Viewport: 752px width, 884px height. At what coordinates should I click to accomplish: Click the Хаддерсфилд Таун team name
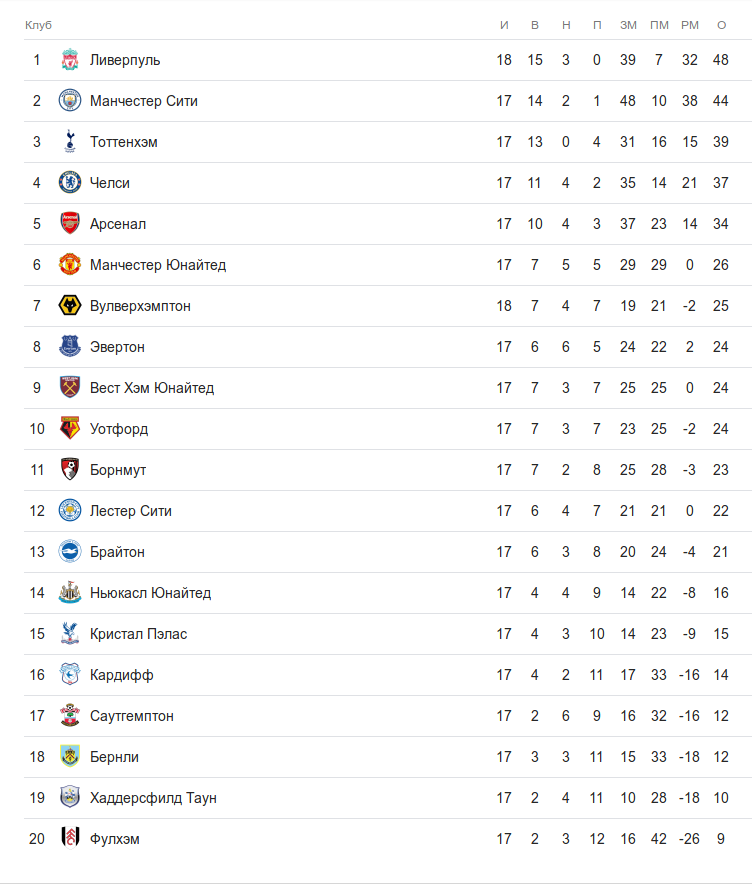coord(153,798)
